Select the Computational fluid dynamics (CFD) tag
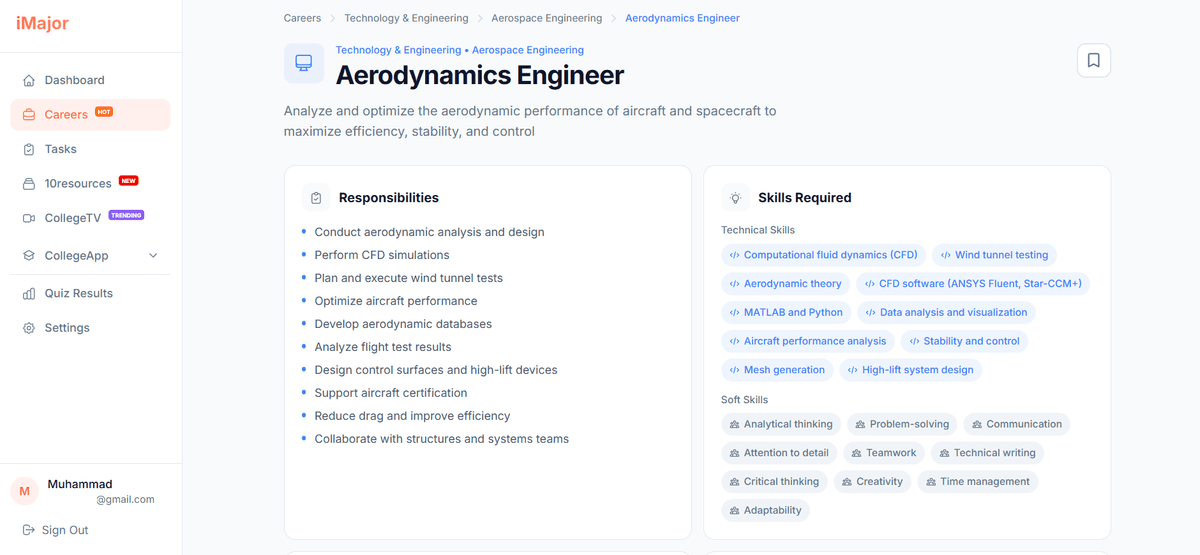 pyautogui.click(x=823, y=255)
